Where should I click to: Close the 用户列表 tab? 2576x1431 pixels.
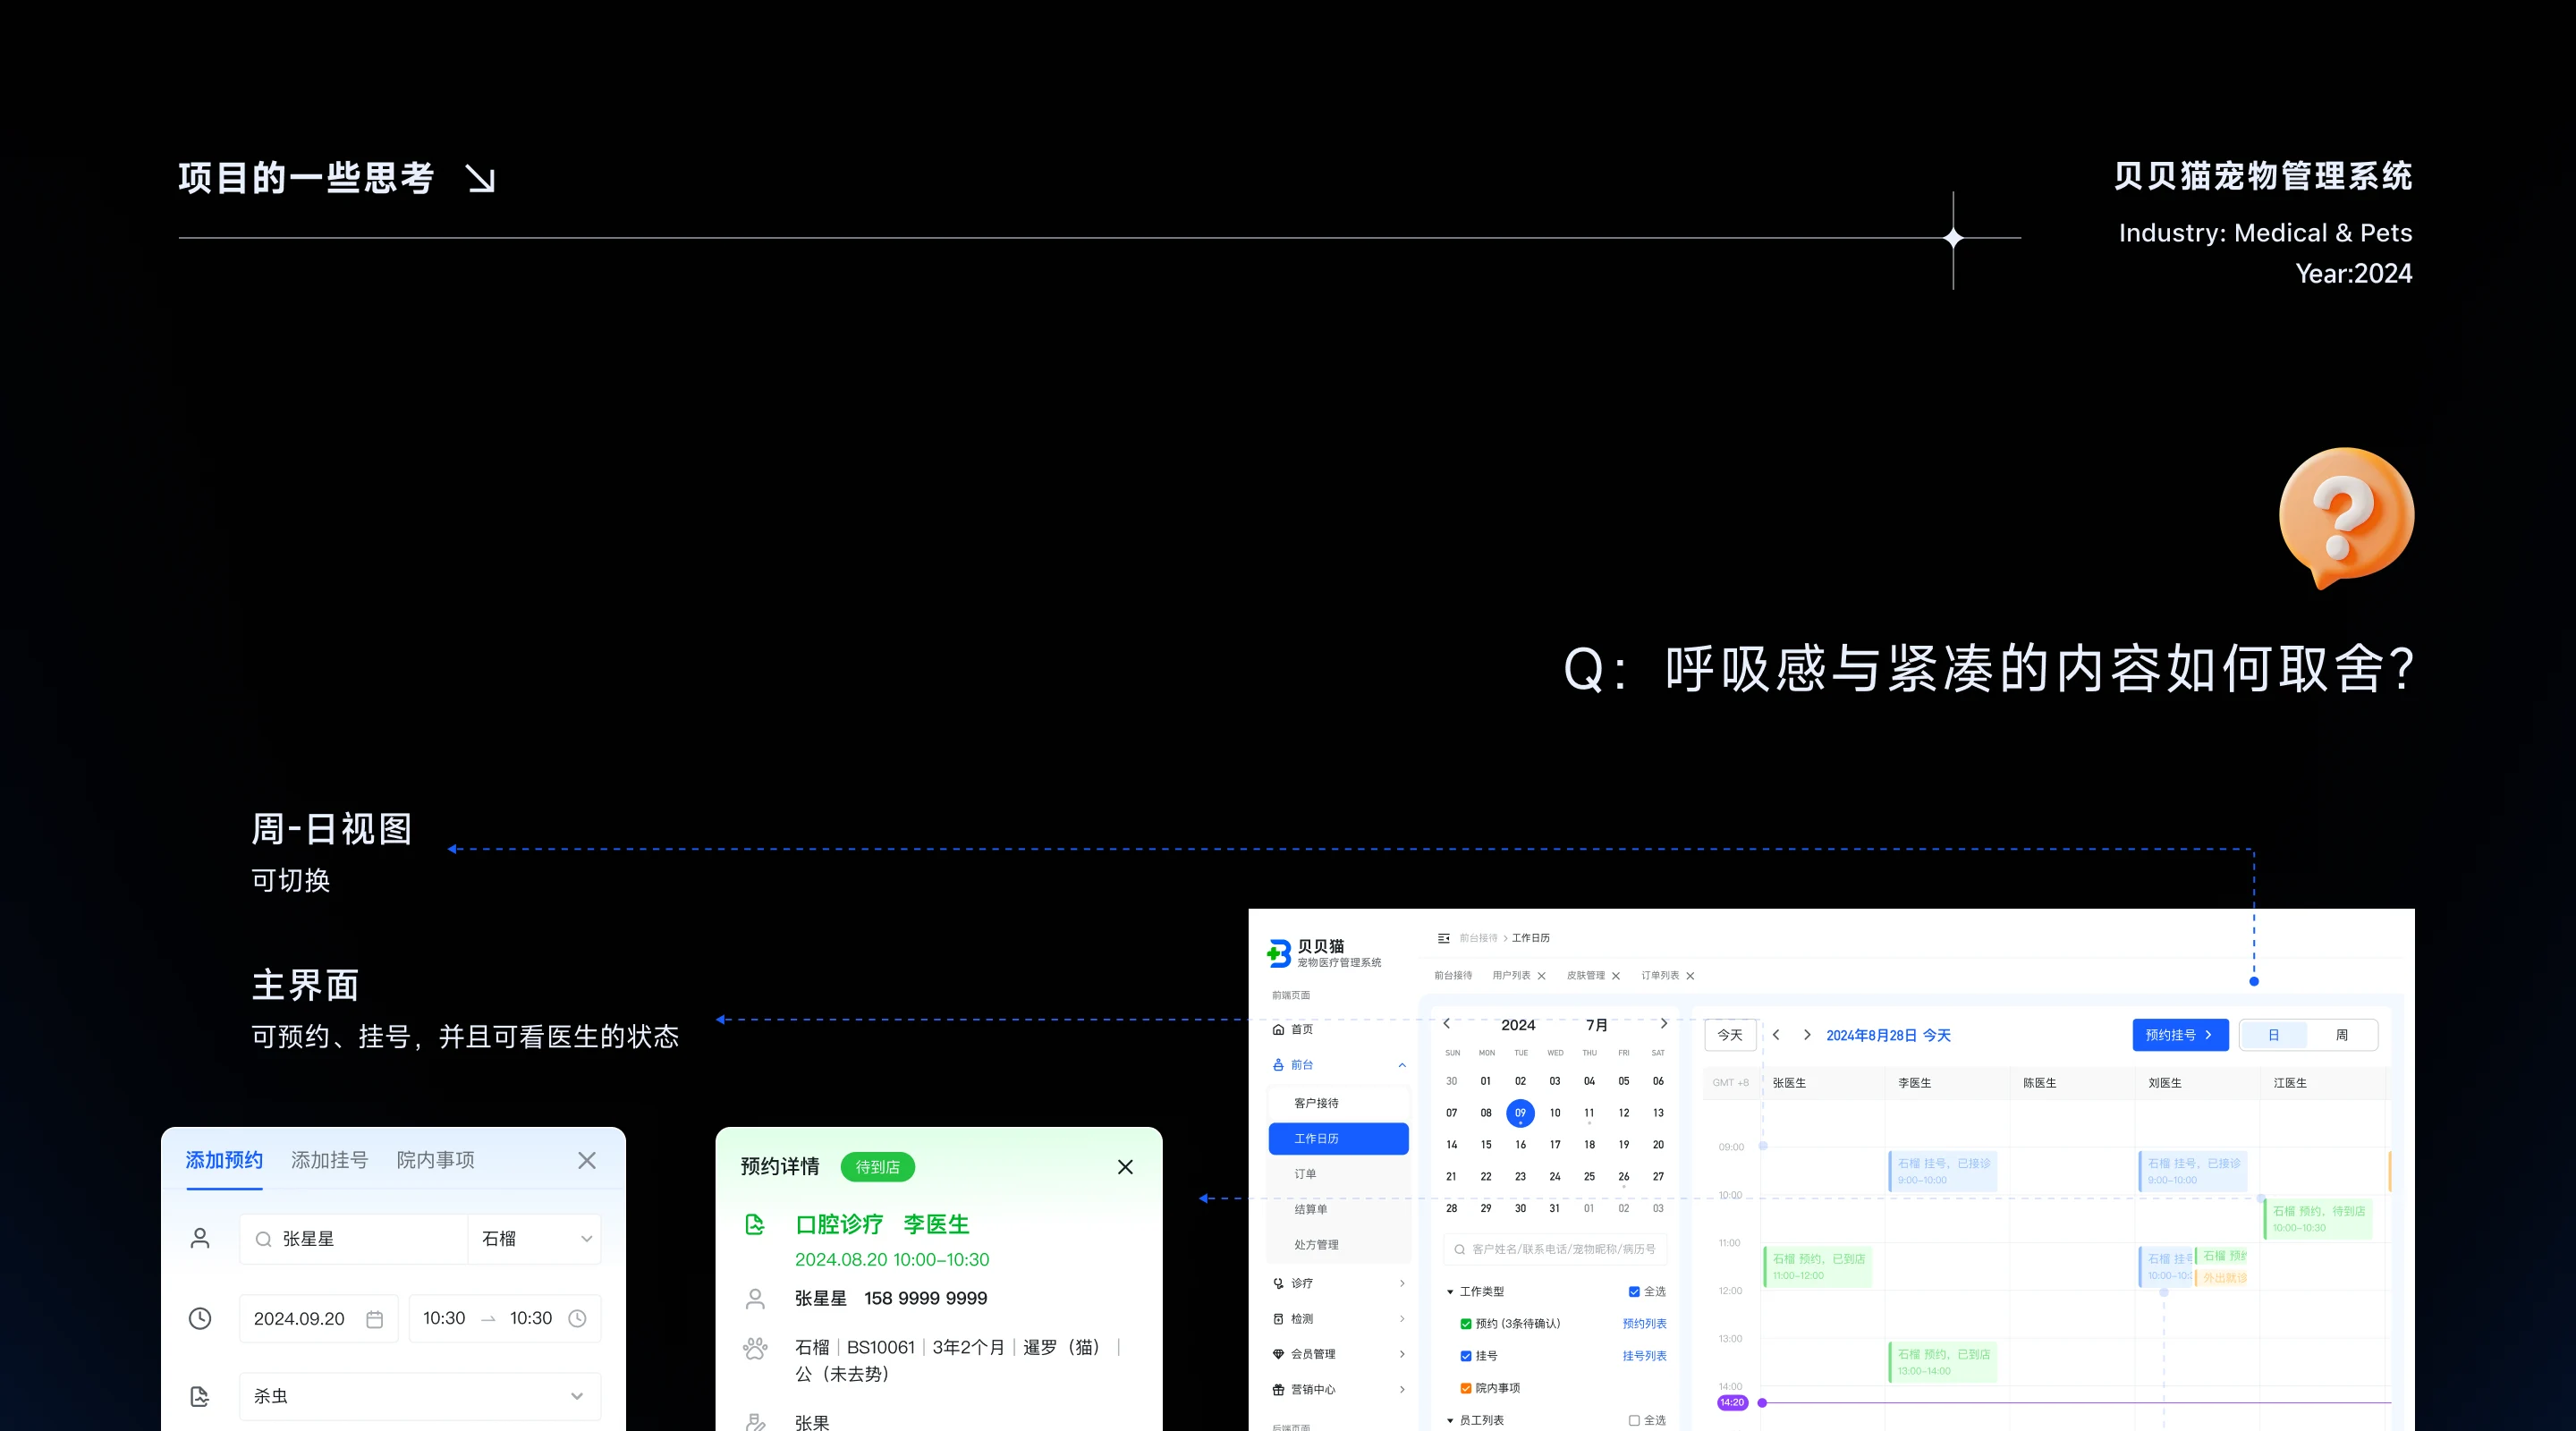coord(1541,976)
